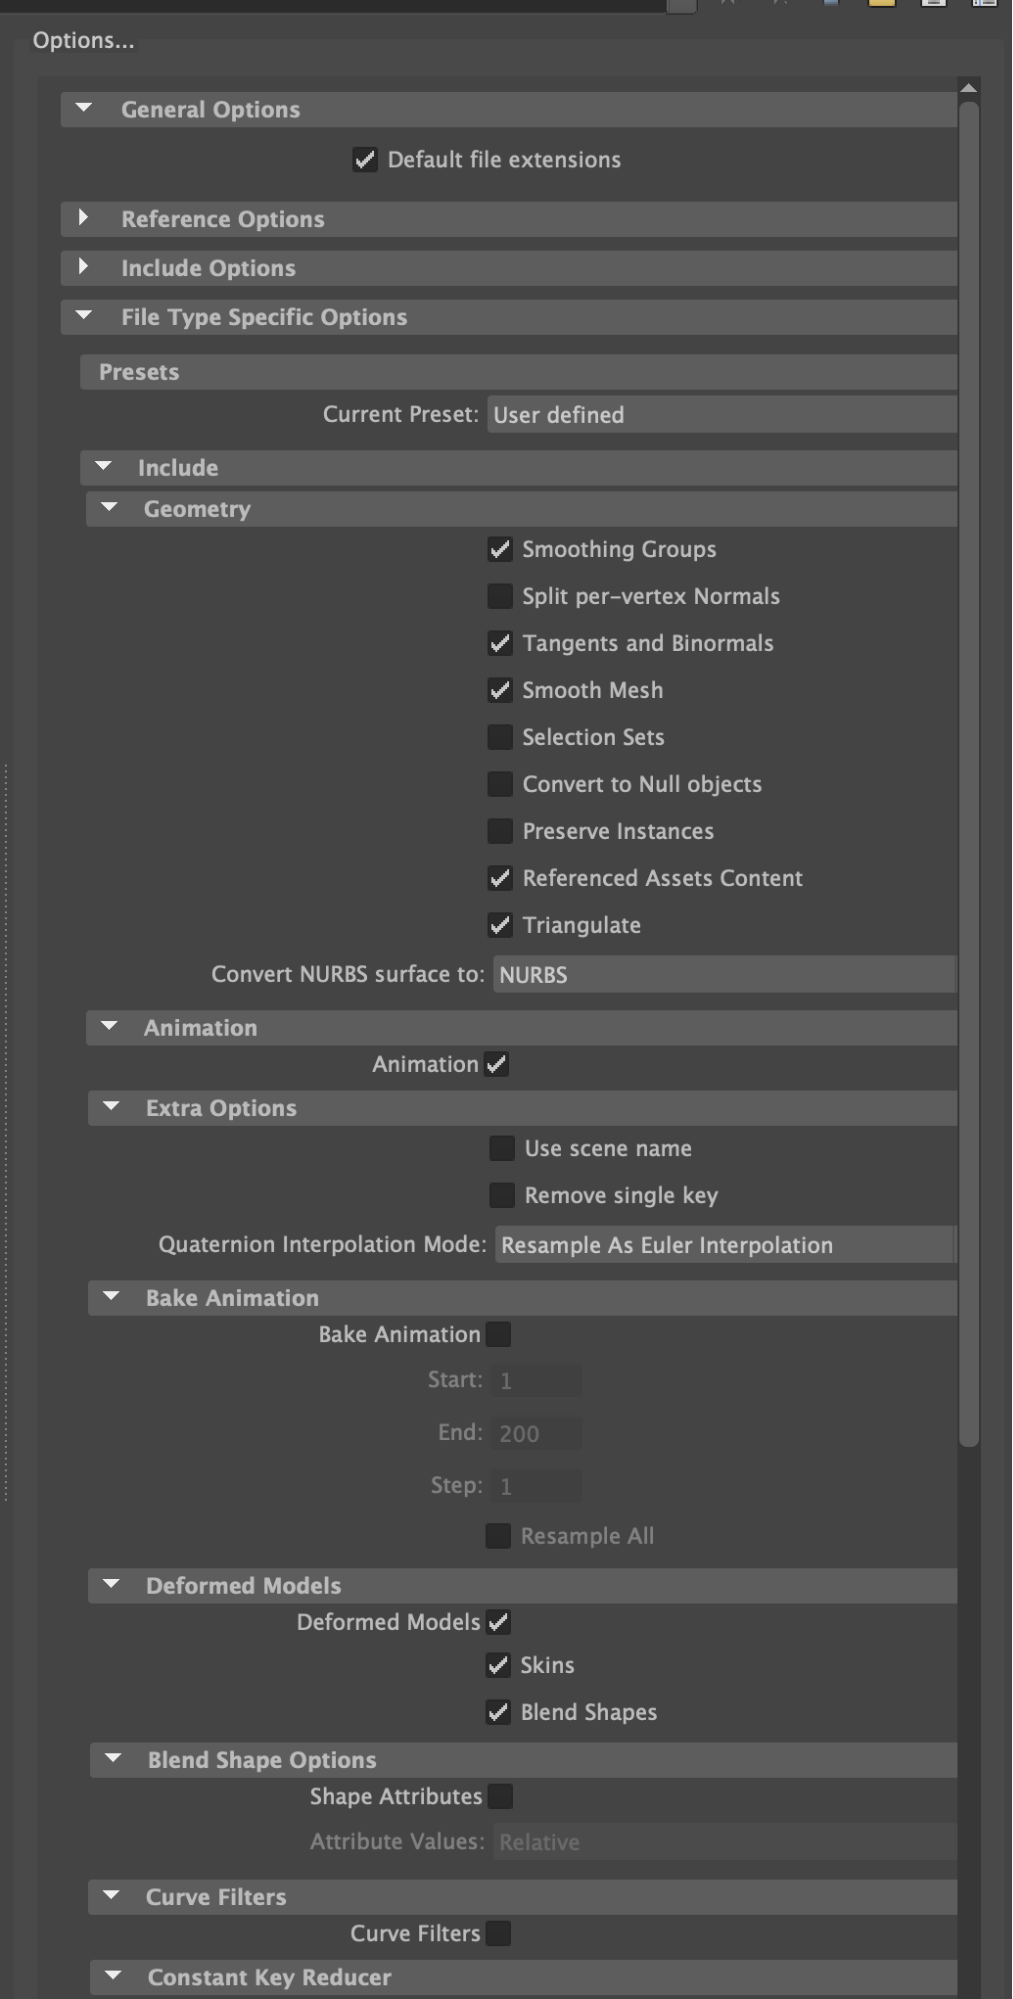Collapse the General Options section
1013x1999 pixels.
coord(84,109)
